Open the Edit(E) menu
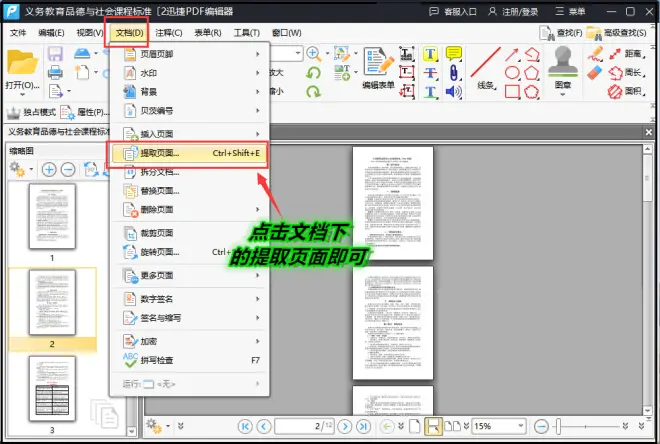The width and height of the screenshot is (660, 444). point(51,33)
